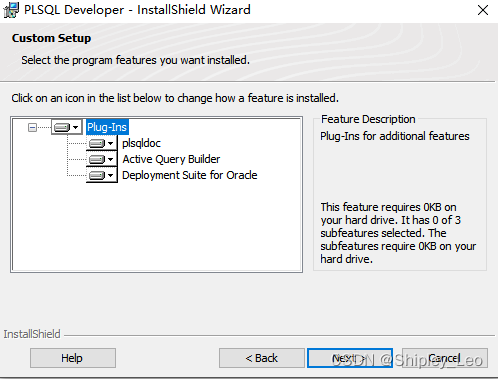Select the Active Query Builder feature label

(171, 159)
